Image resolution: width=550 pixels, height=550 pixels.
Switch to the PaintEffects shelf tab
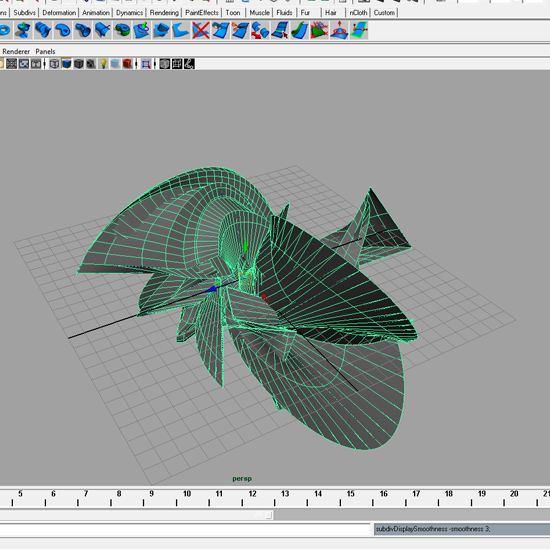point(202,13)
